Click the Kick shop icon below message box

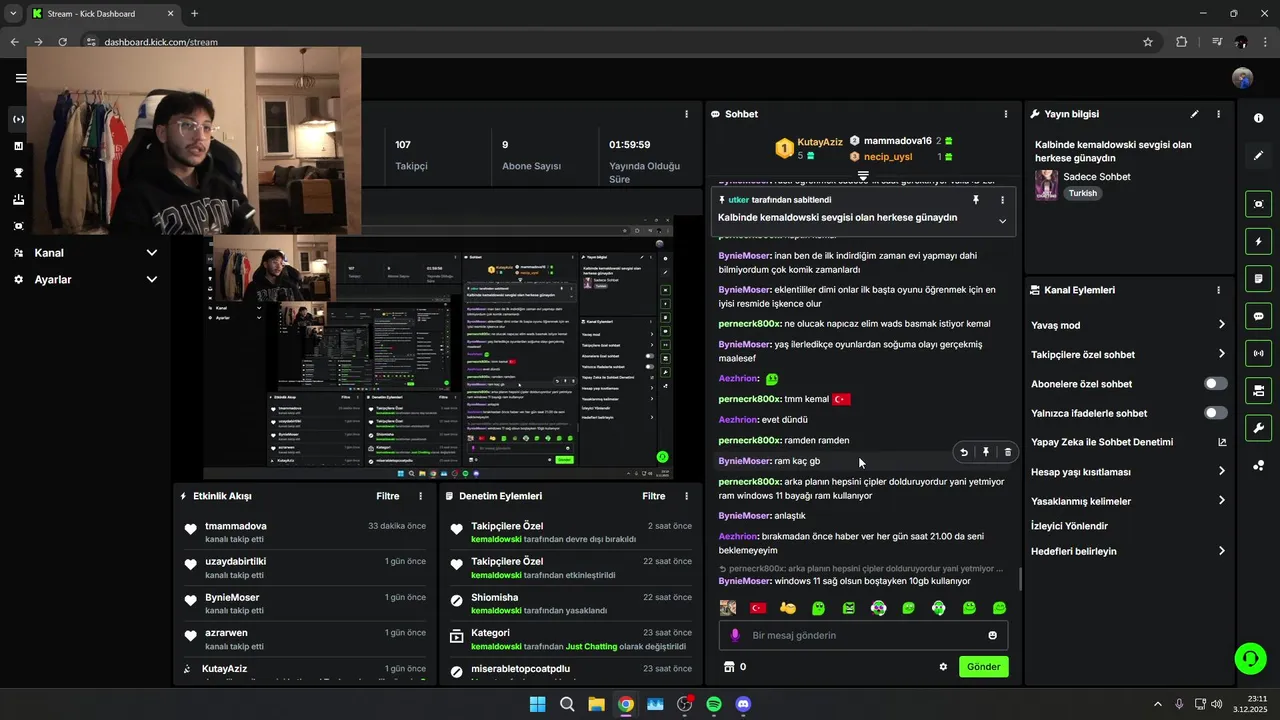(x=728, y=667)
